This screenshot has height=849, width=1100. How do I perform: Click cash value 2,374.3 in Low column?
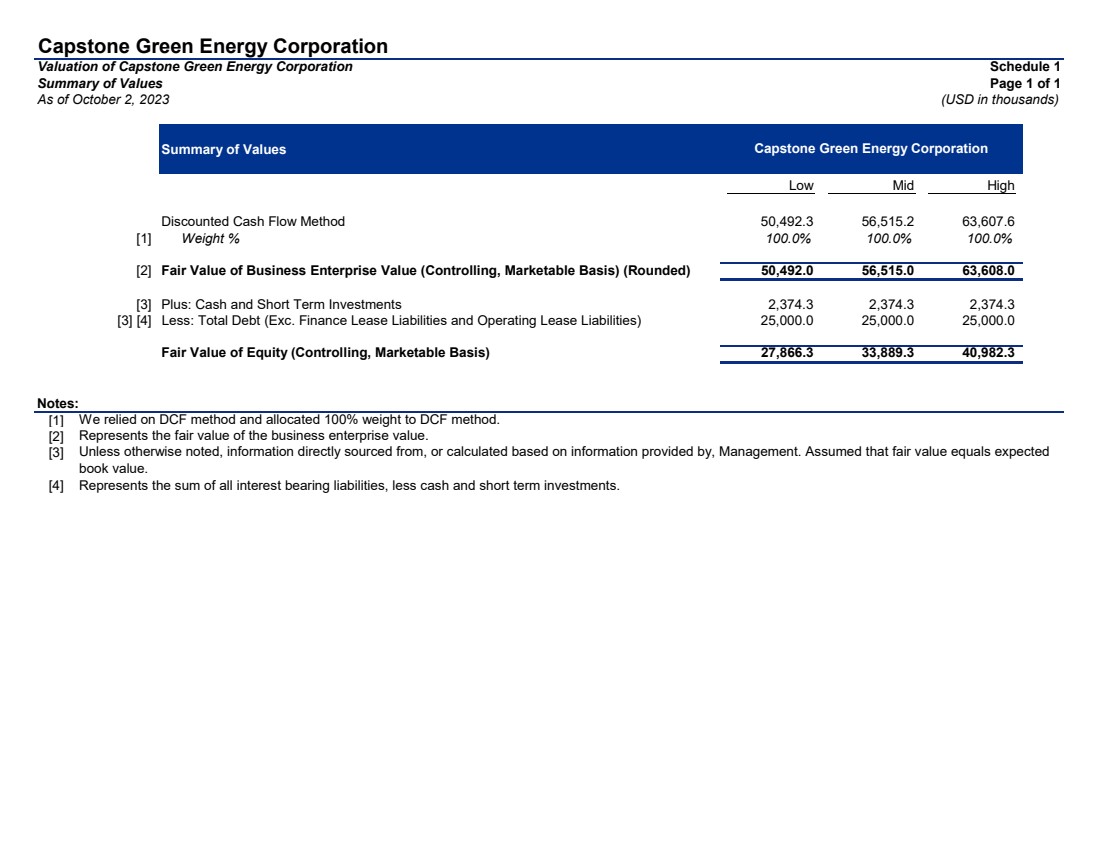[791, 305]
